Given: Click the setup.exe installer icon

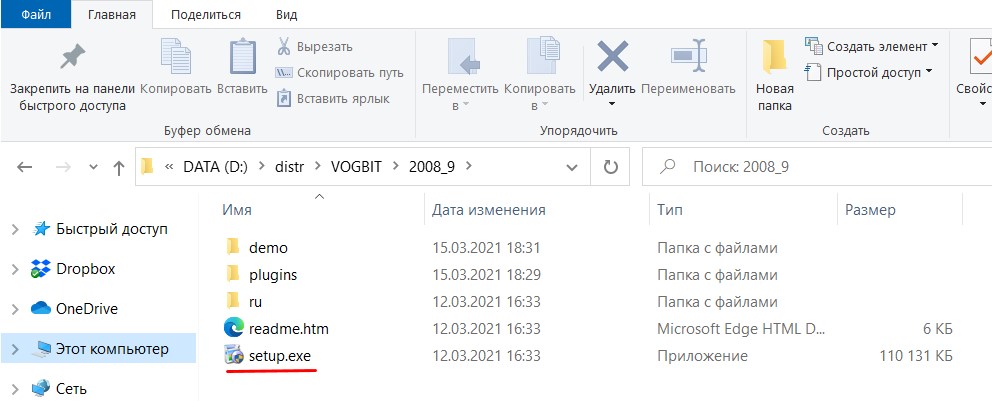Looking at the screenshot, I should tap(233, 355).
